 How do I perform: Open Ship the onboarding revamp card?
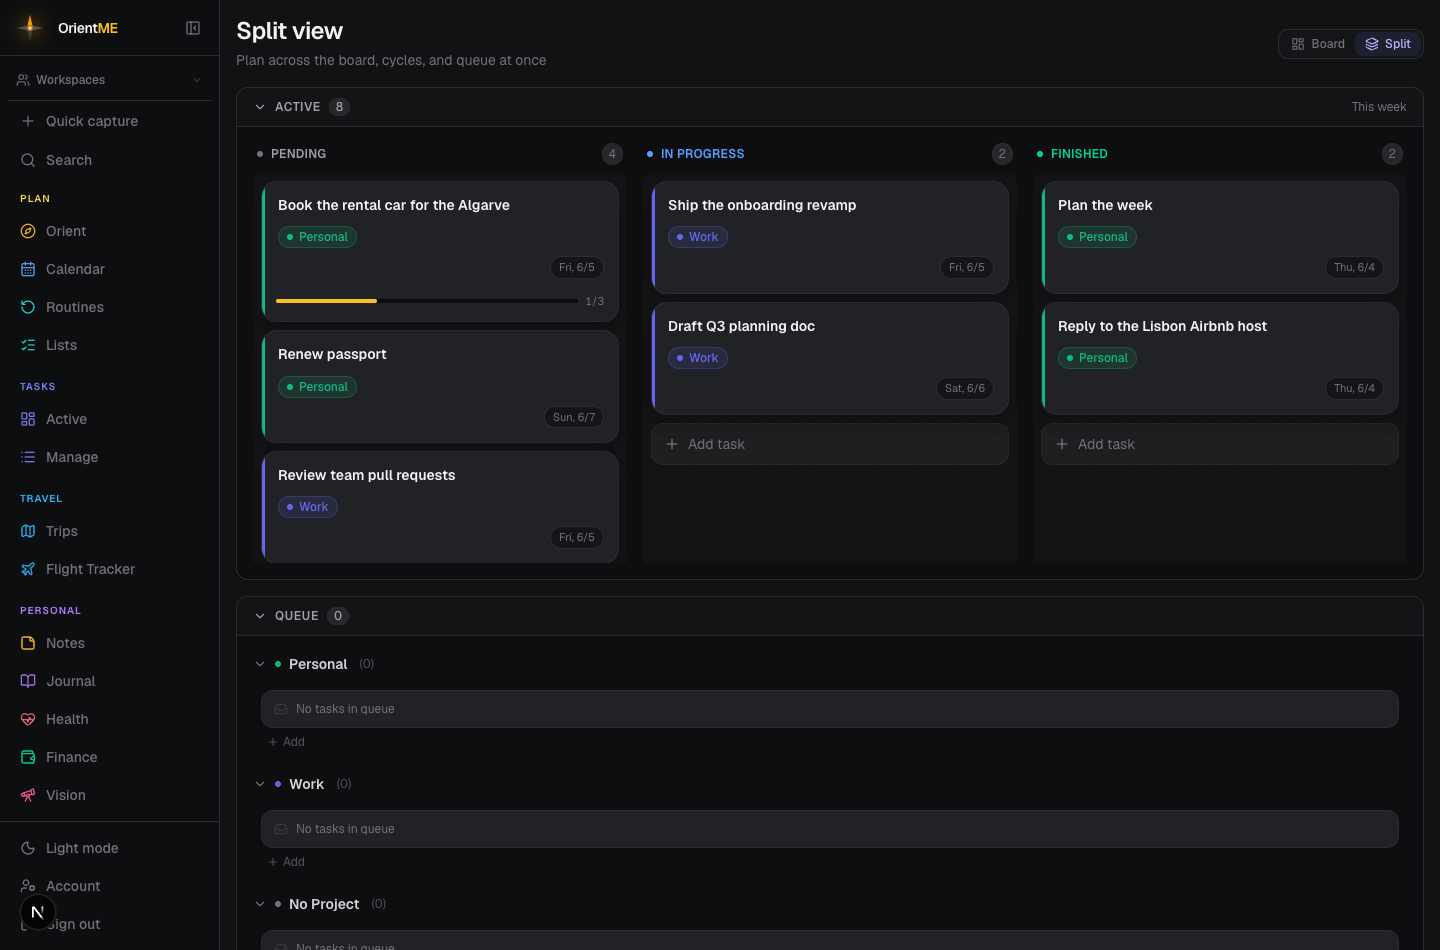tap(830, 237)
